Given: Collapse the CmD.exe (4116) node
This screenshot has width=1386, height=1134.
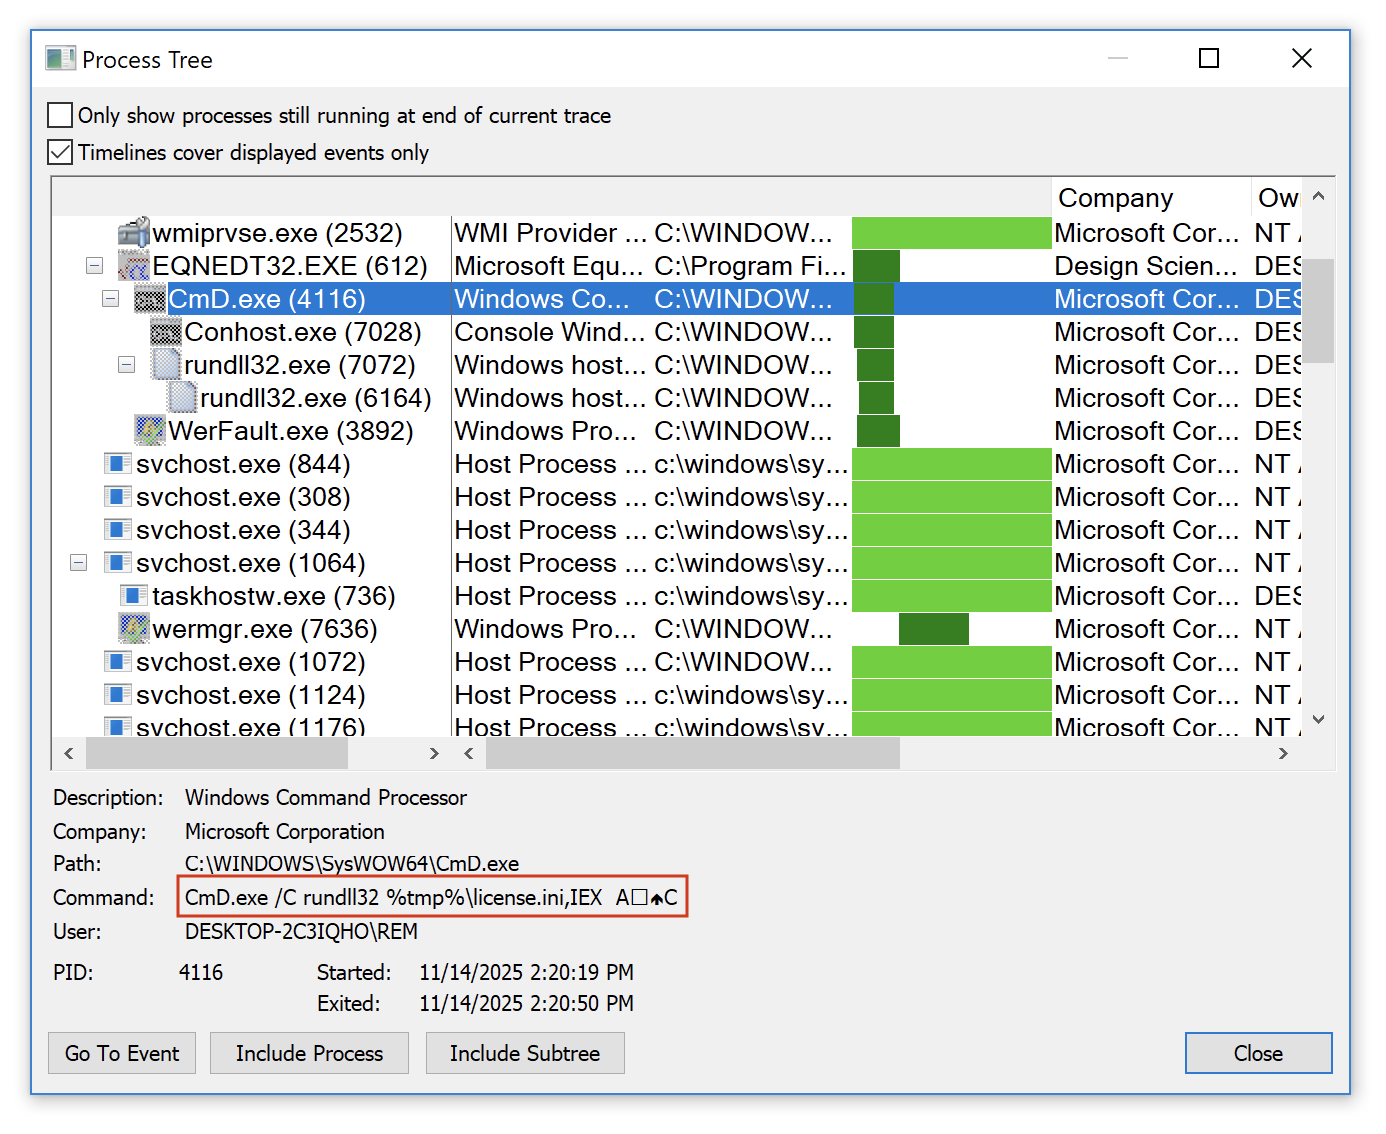Looking at the screenshot, I should pos(110,298).
